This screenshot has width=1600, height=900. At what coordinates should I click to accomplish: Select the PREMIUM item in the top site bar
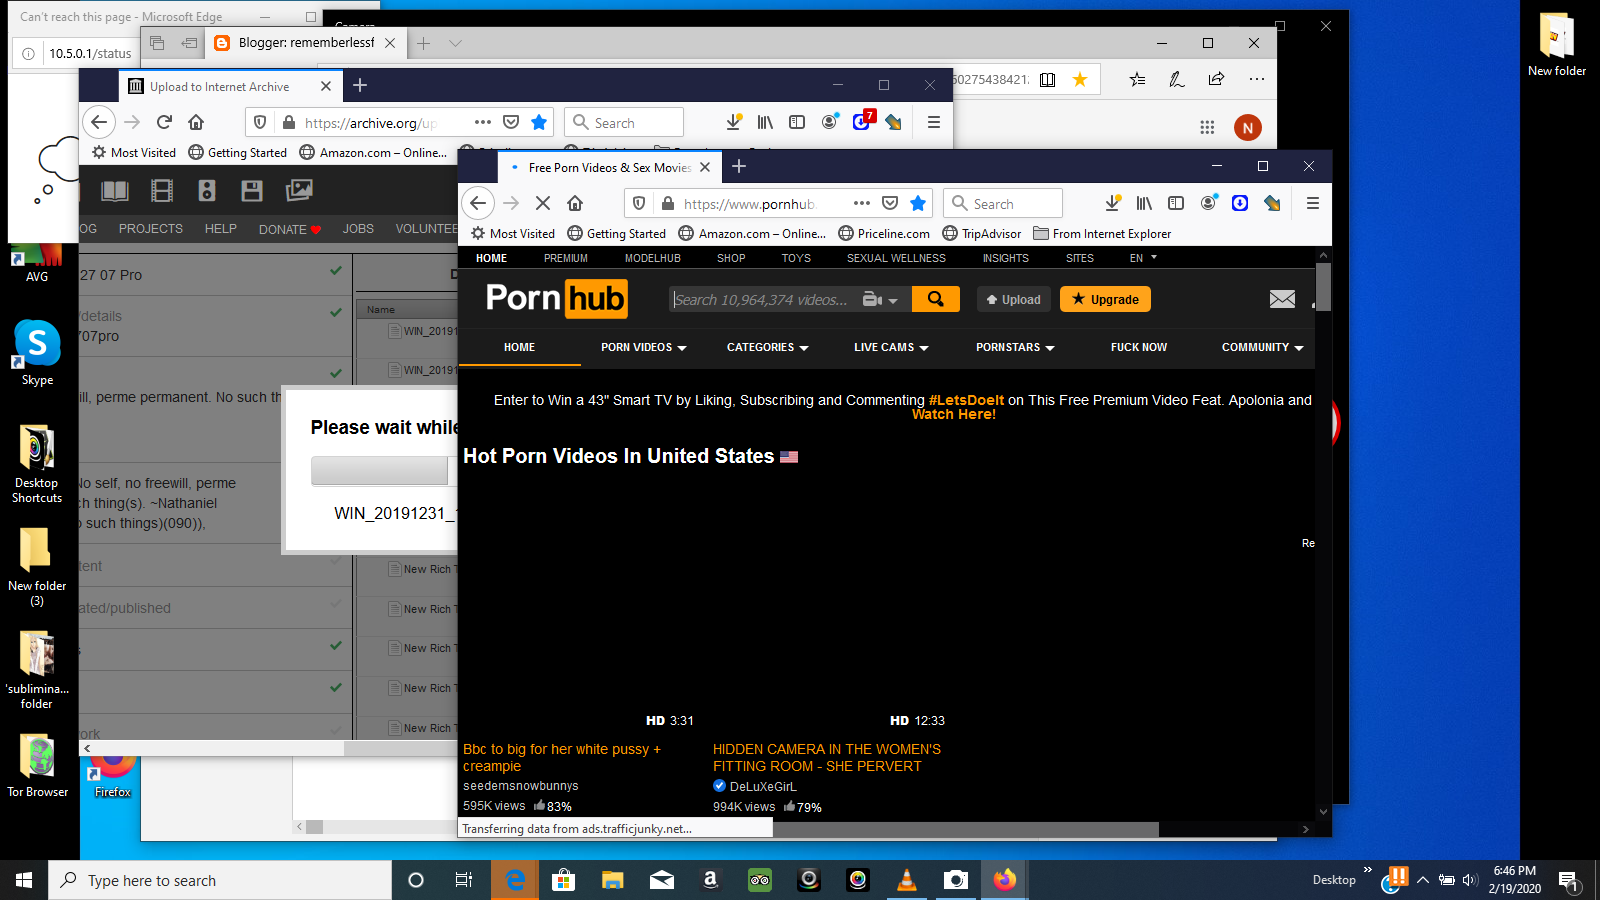coord(566,258)
